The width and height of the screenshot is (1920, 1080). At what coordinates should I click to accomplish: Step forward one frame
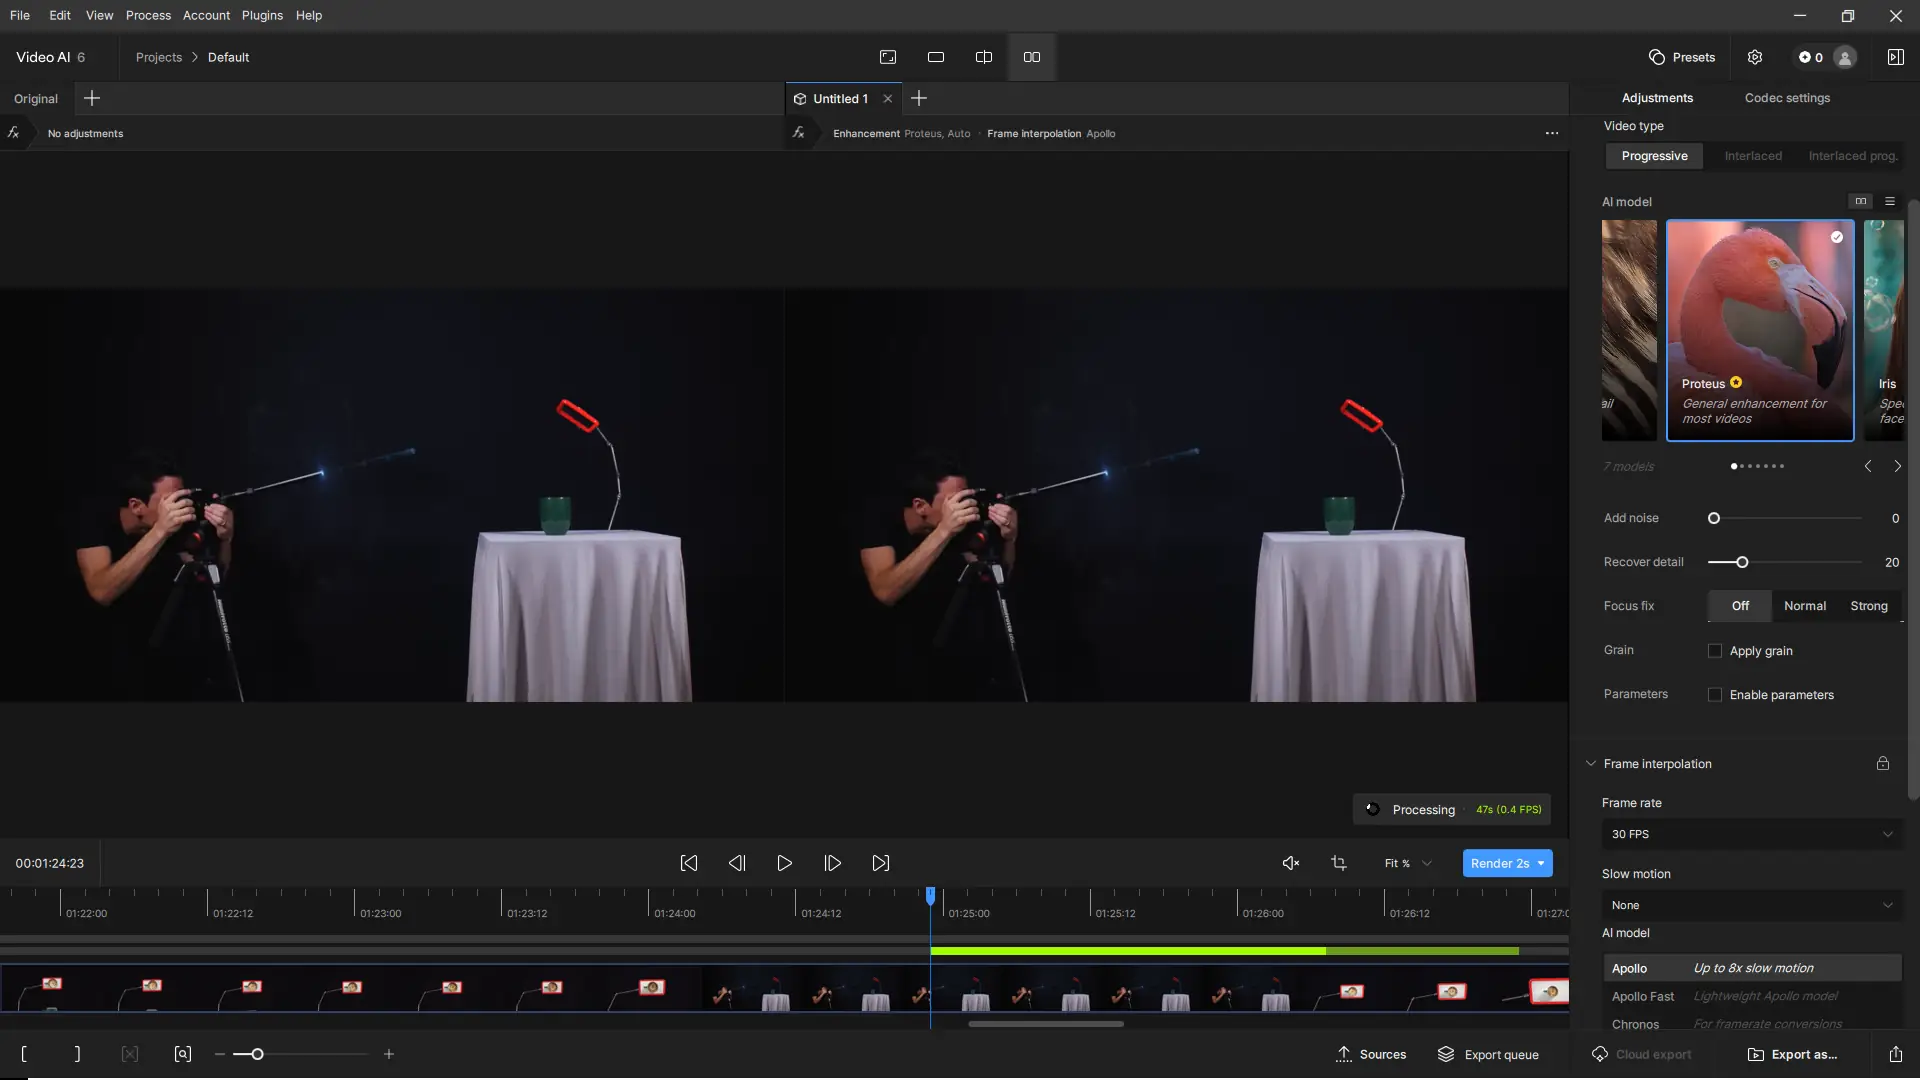pos(832,863)
